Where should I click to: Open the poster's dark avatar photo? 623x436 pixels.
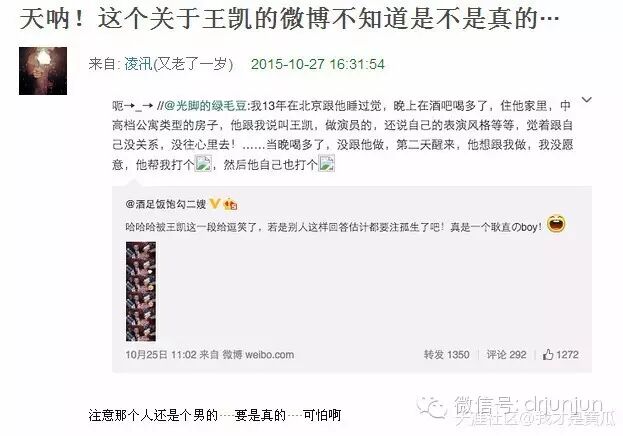43,71
